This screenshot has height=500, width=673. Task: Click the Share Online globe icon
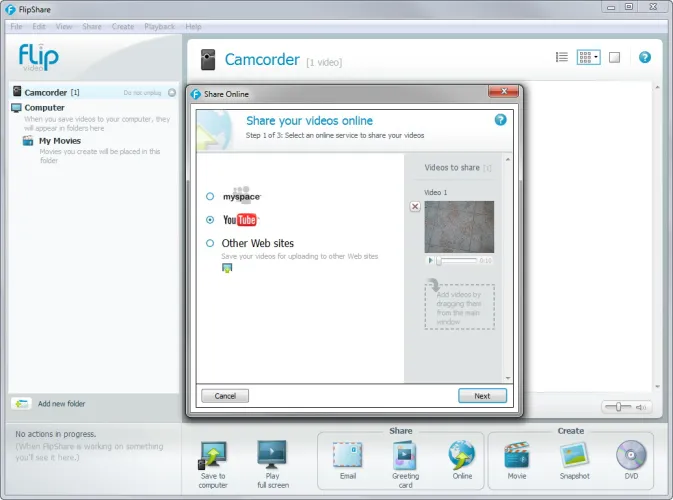[x=462, y=455]
